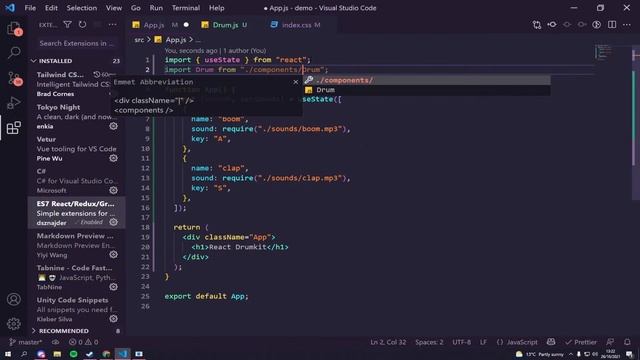Image resolution: width=640 pixels, height=360 pixels.
Task: Synchronize changes cloud icon in status bar
Action: [56, 342]
